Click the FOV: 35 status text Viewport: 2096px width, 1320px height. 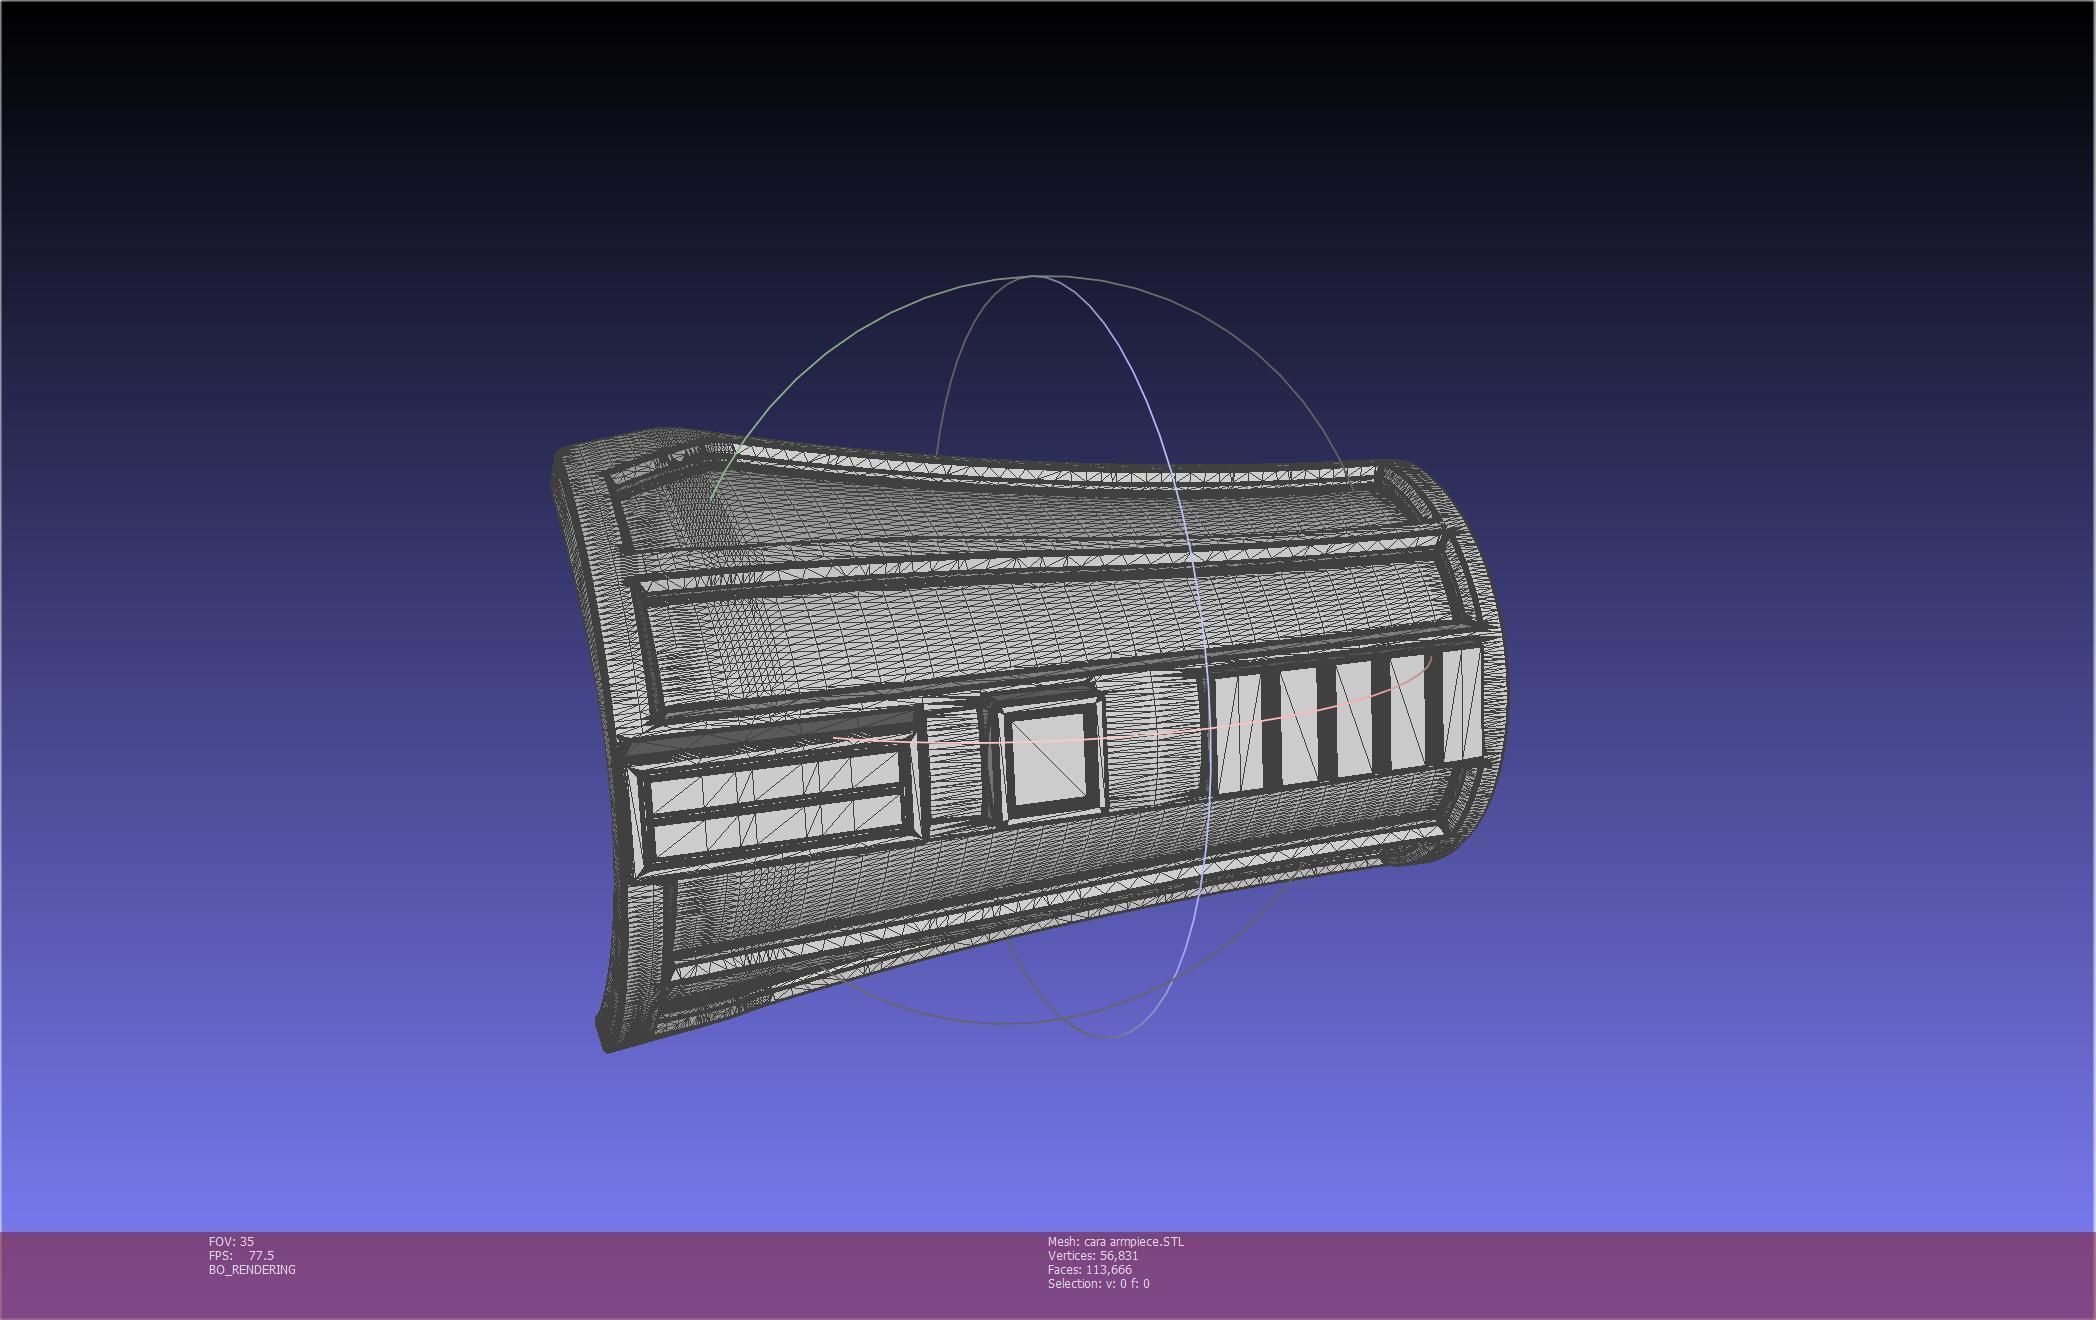[x=231, y=1241]
